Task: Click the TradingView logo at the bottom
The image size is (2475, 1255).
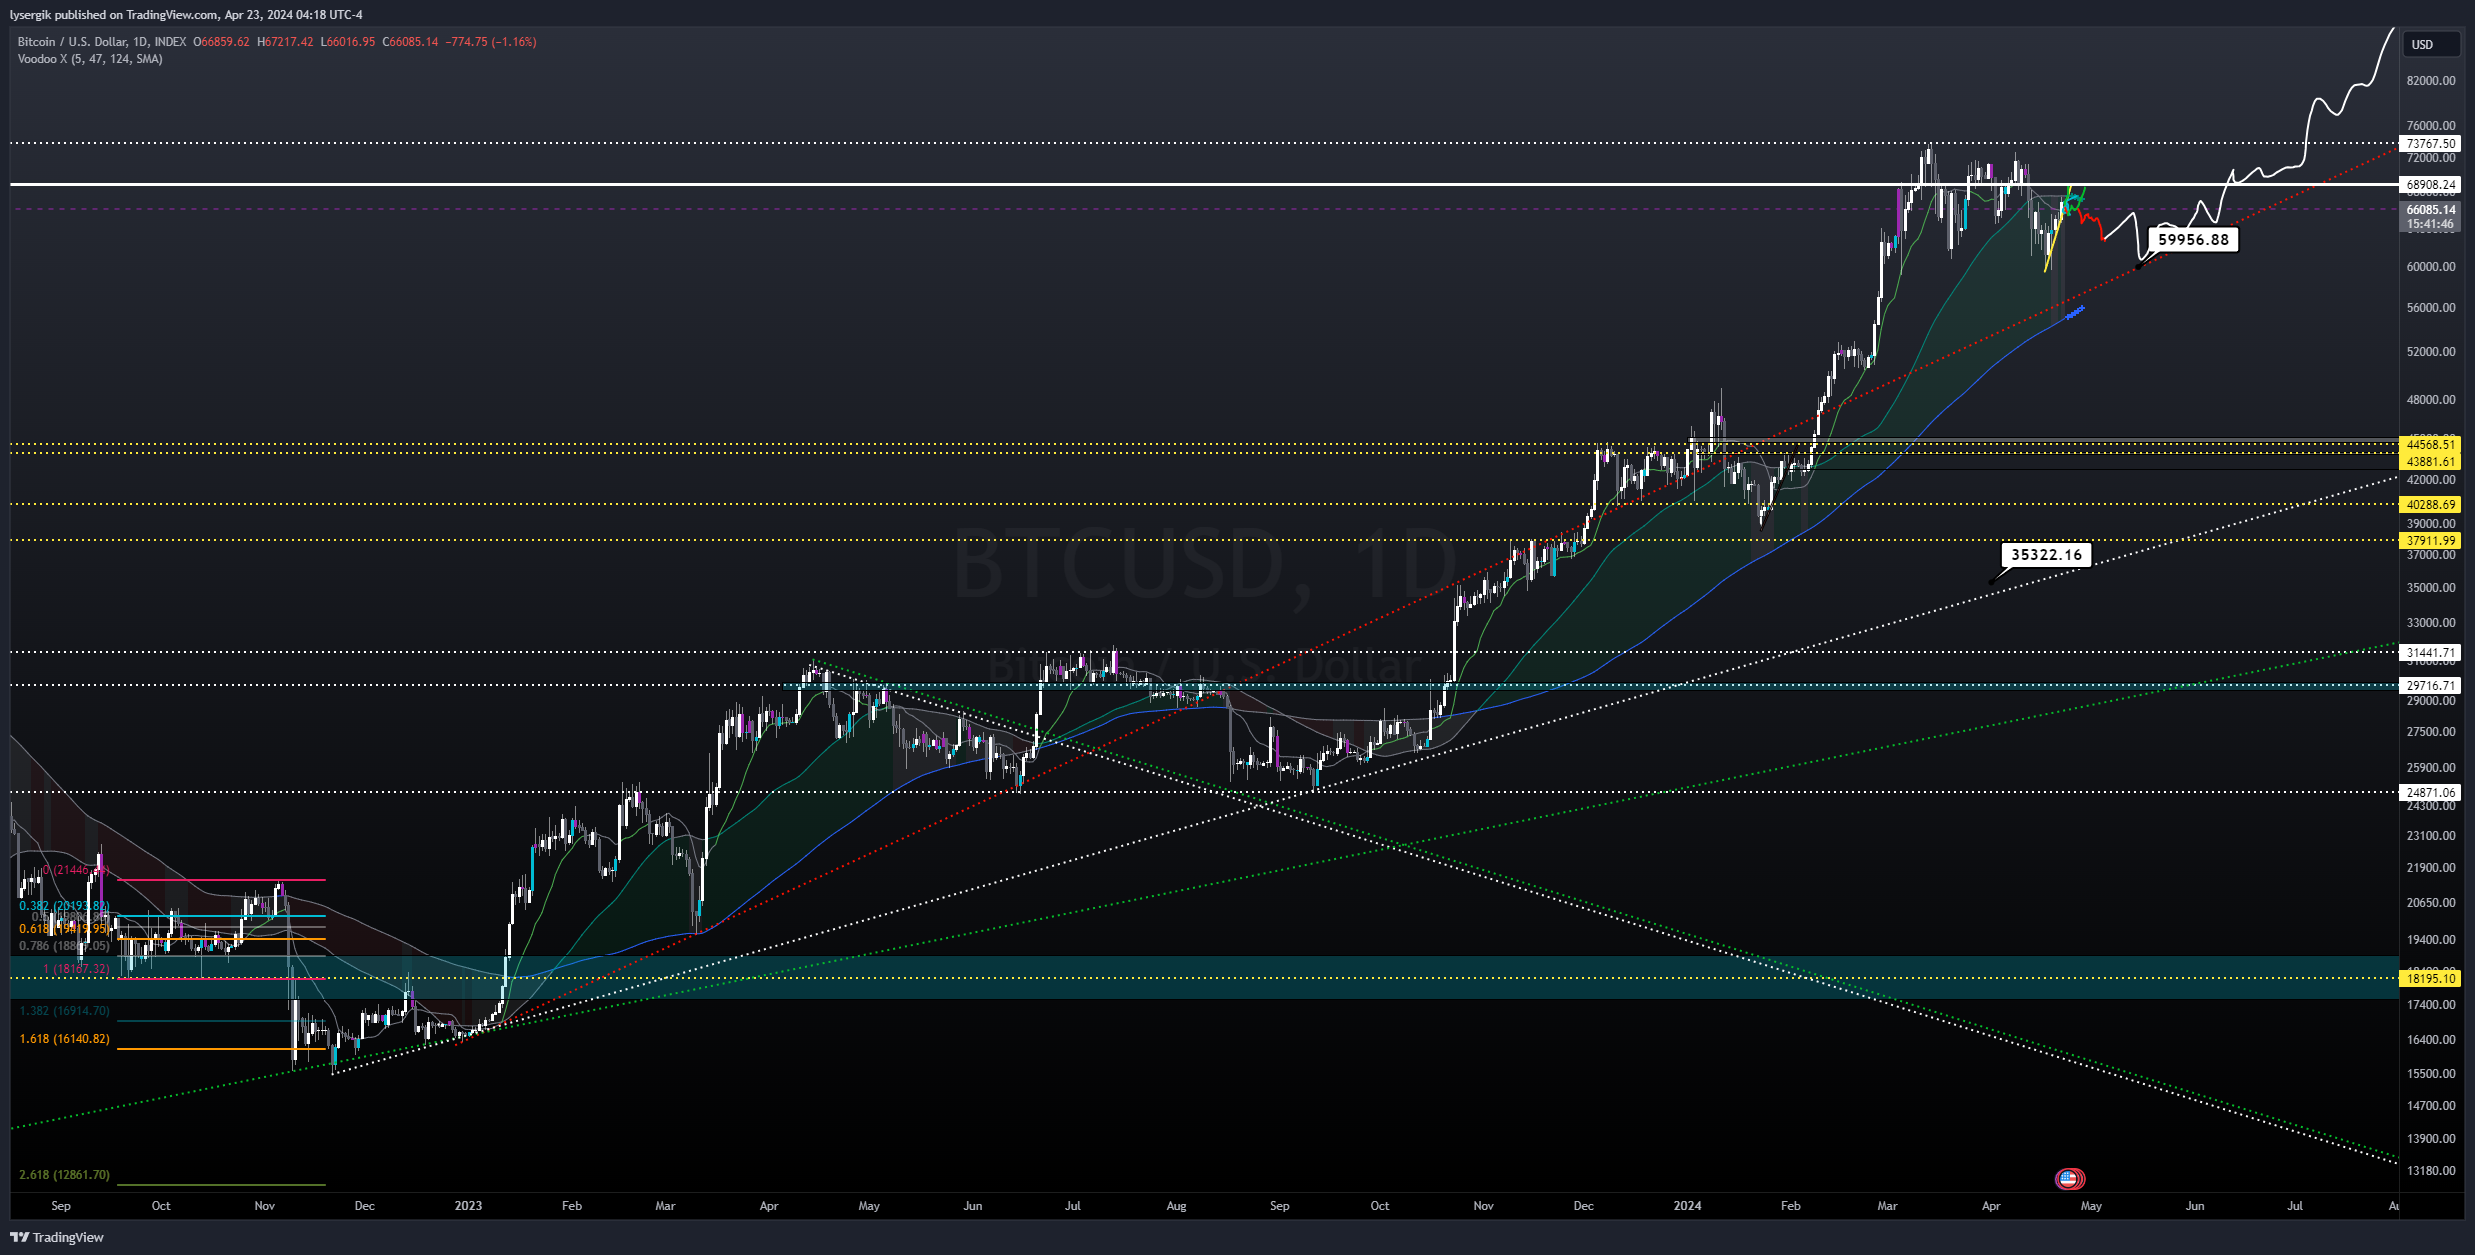Action: click(x=57, y=1237)
